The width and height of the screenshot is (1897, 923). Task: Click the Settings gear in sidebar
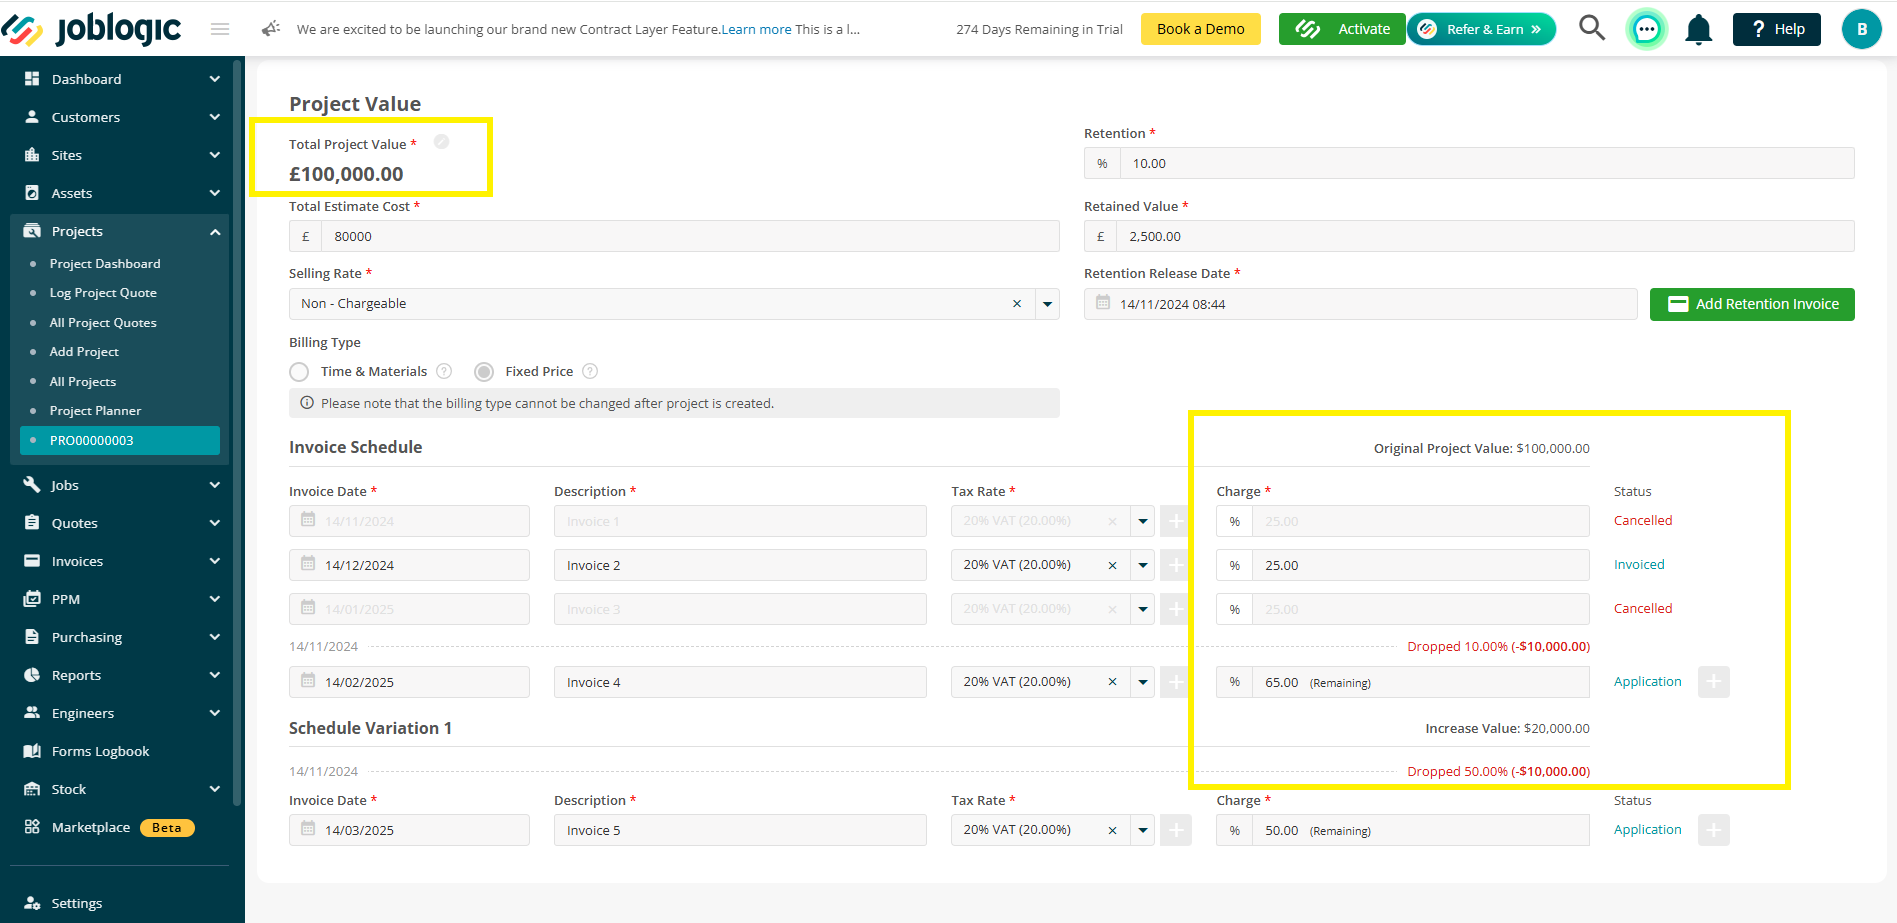point(32,903)
